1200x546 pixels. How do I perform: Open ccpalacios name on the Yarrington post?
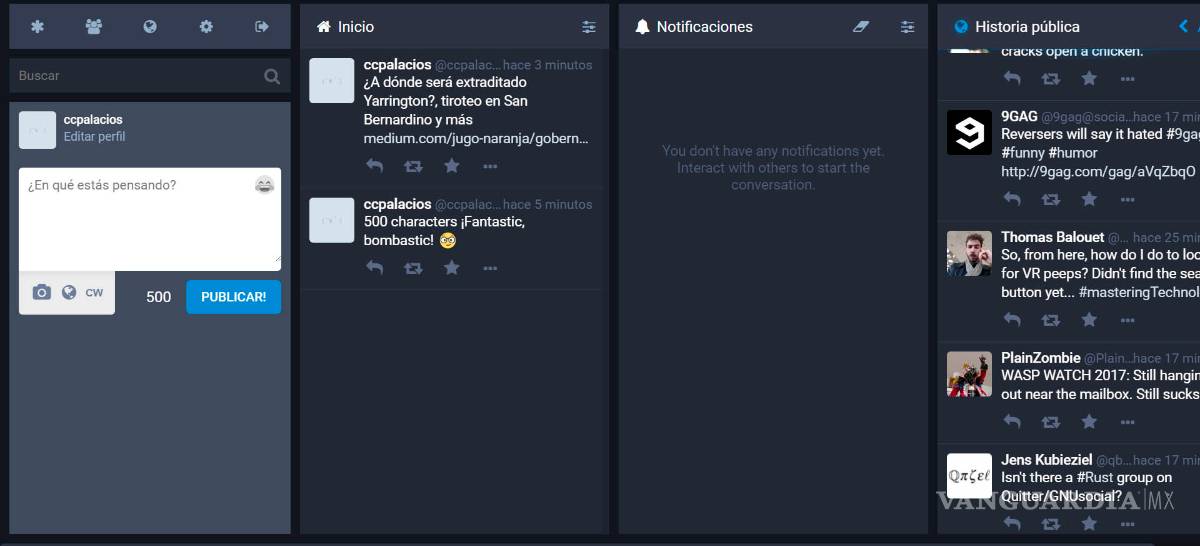(x=397, y=64)
